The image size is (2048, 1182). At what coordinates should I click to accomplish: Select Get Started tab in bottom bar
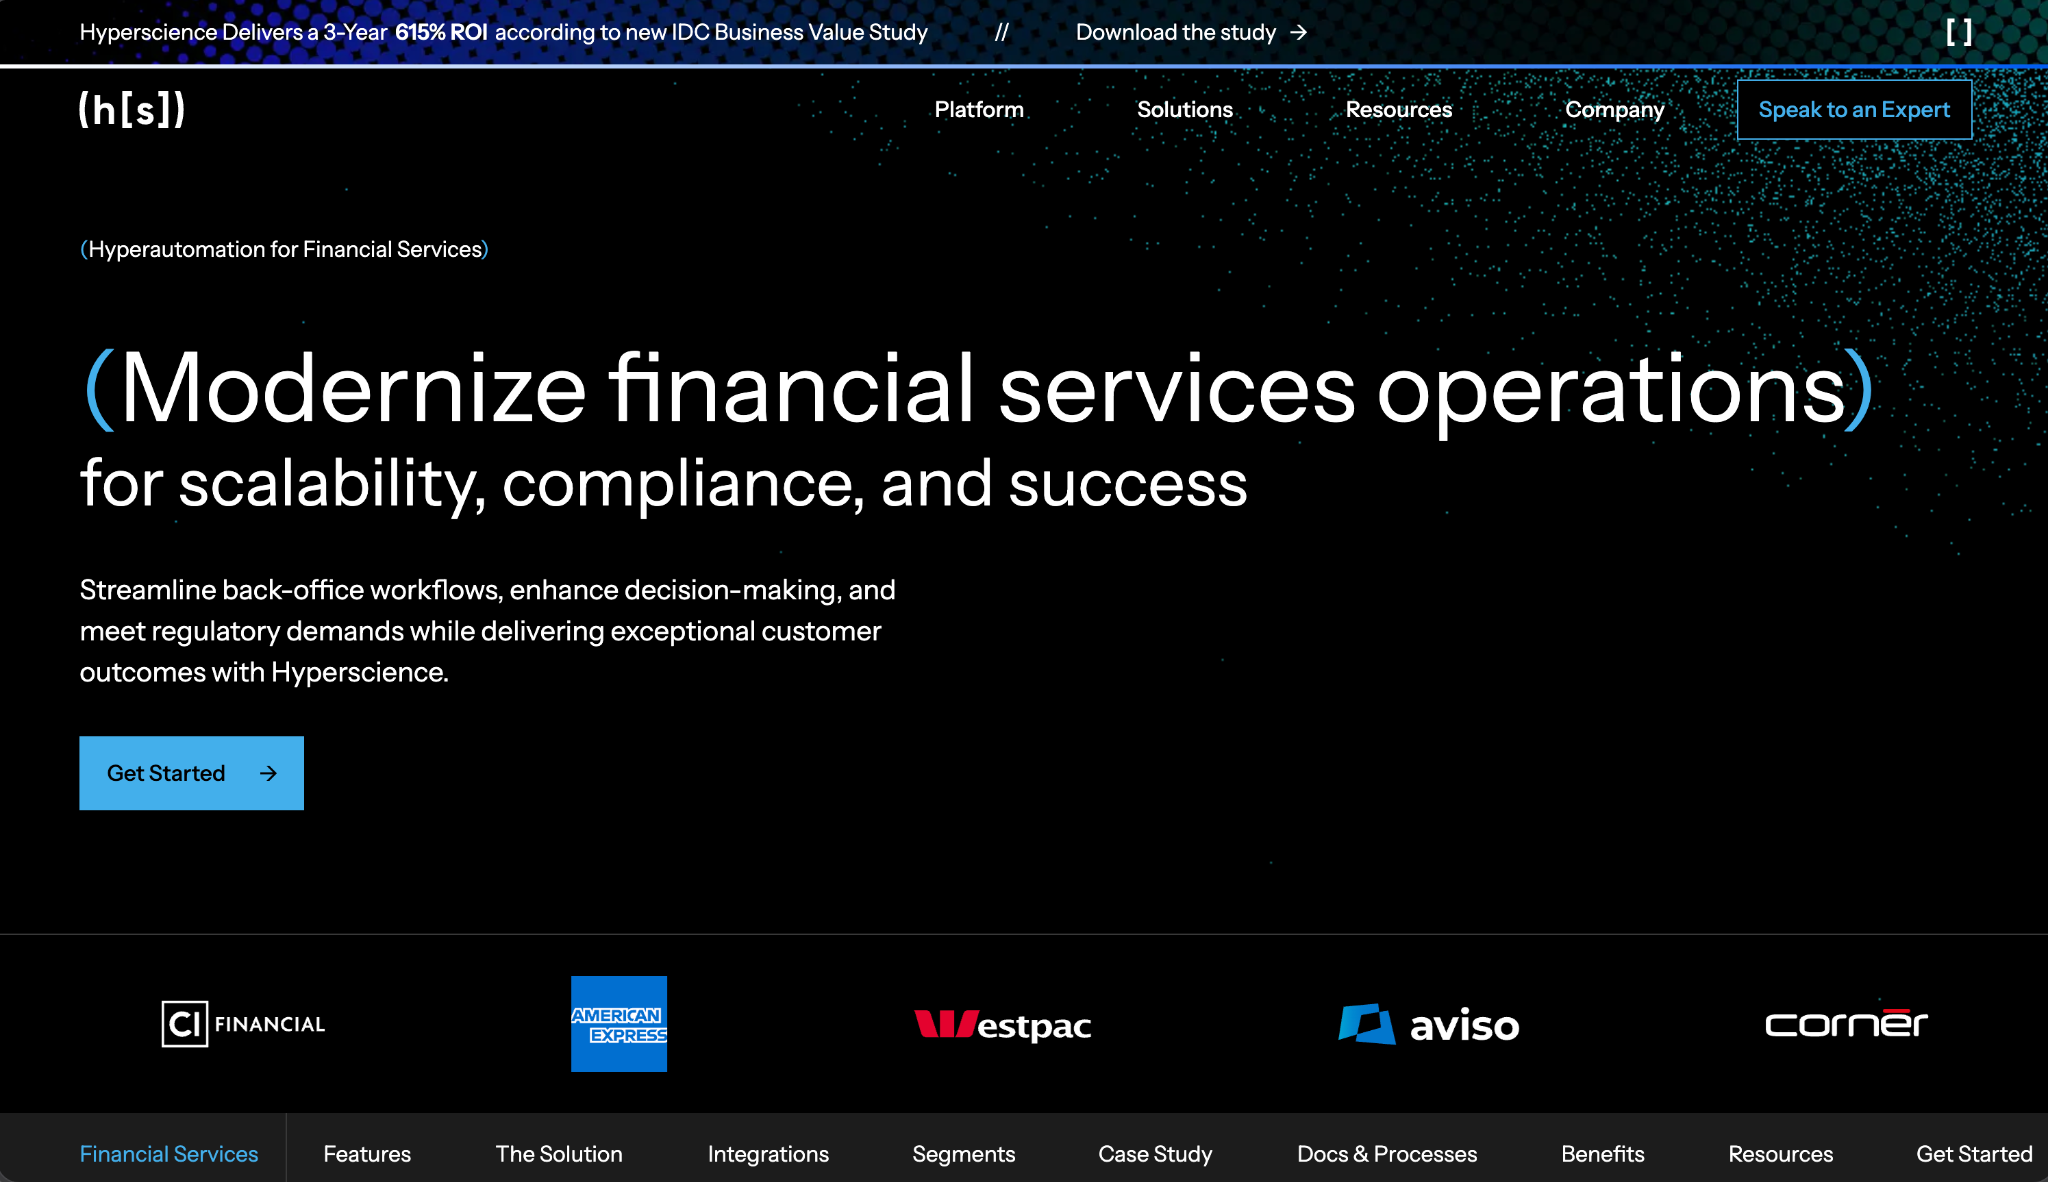click(x=1974, y=1154)
